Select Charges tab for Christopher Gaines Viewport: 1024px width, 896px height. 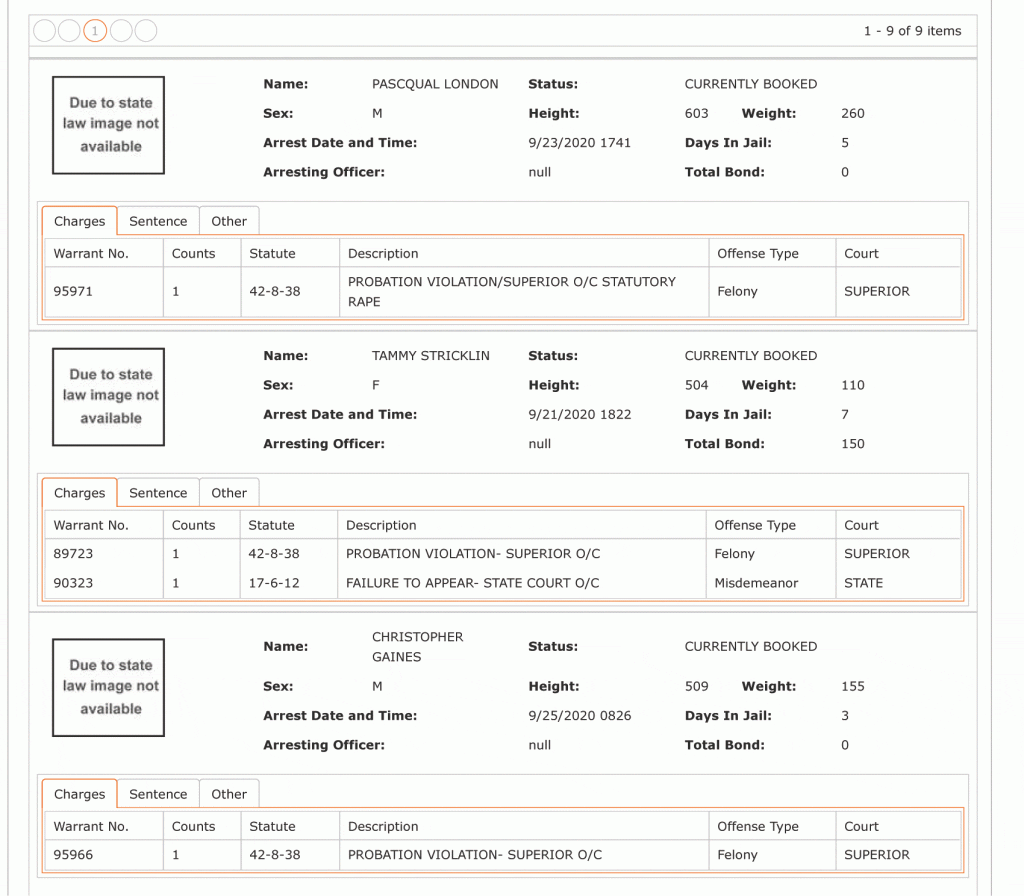click(x=80, y=794)
